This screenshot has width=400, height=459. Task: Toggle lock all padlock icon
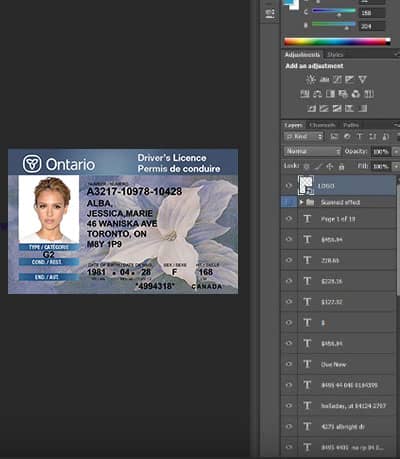click(341, 166)
